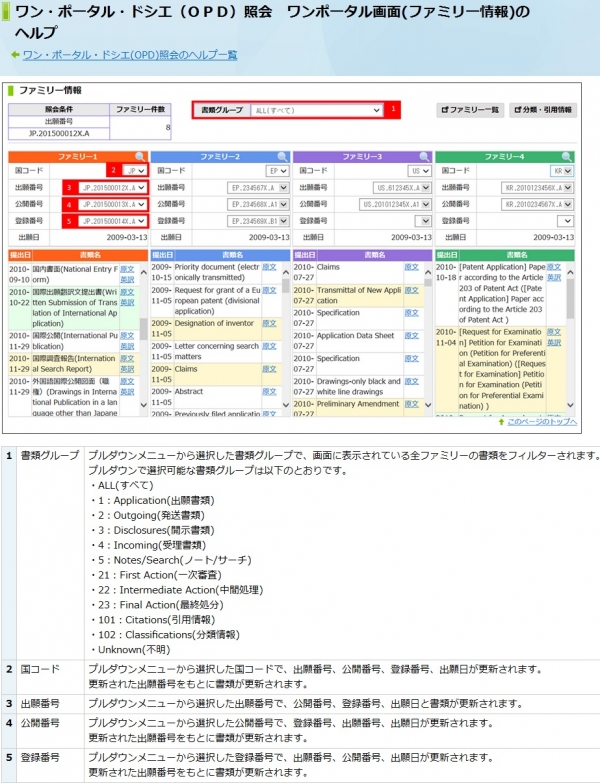Click Family-1 document list scroll down arrow
The width and height of the screenshot is (600, 783).
point(144,405)
